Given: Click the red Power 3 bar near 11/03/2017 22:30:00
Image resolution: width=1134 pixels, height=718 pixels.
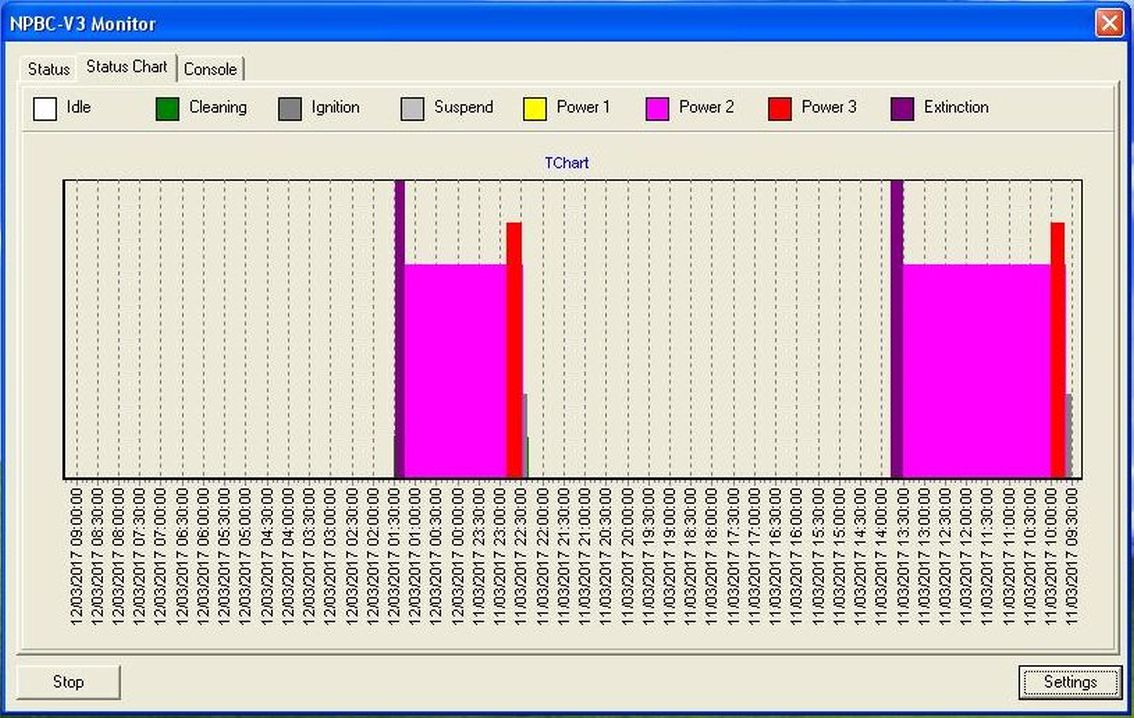Looking at the screenshot, I should 514,350.
